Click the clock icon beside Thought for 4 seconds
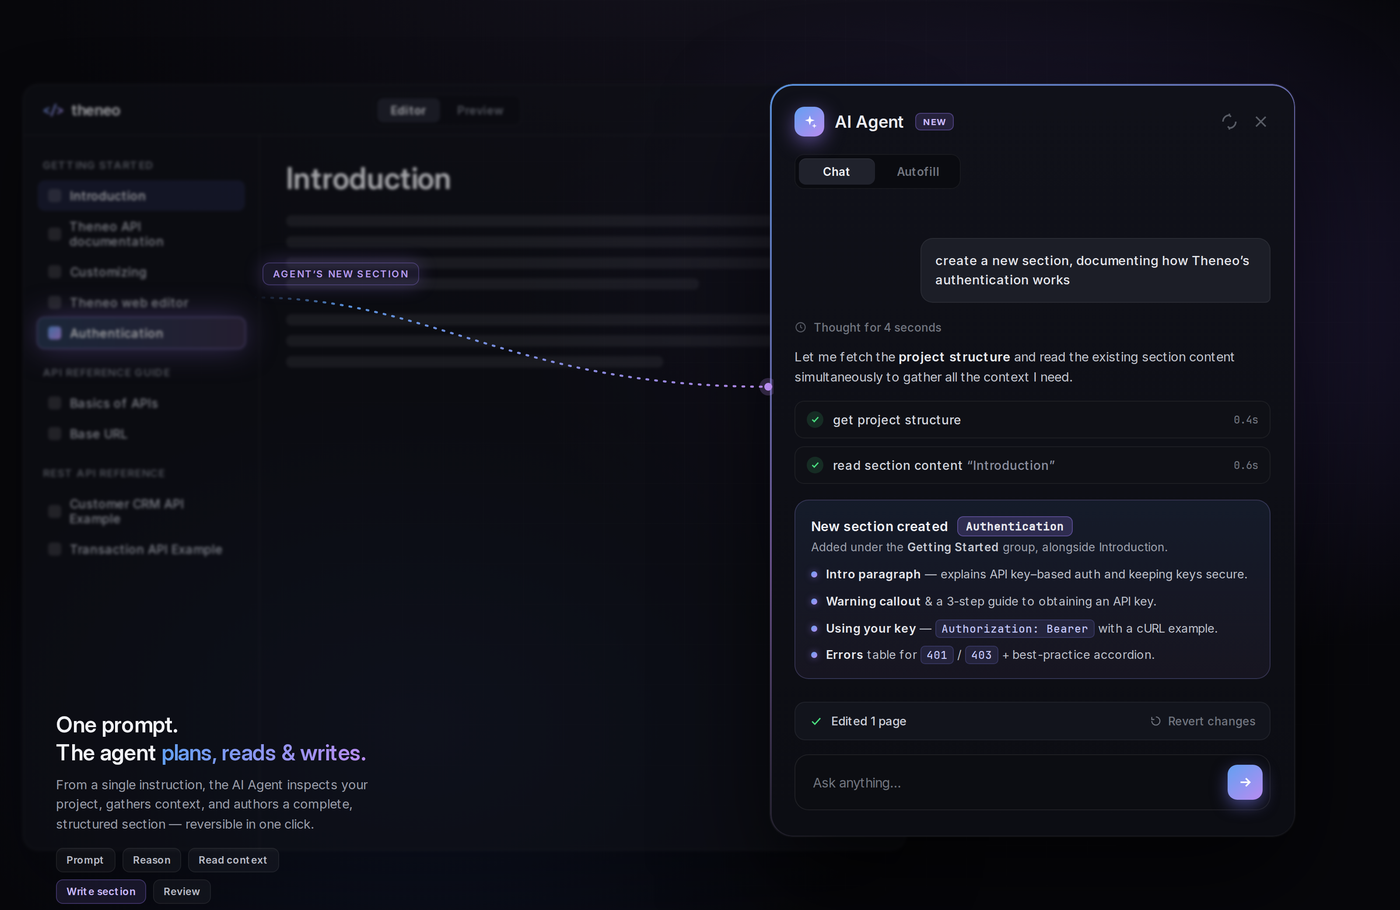 coord(800,328)
